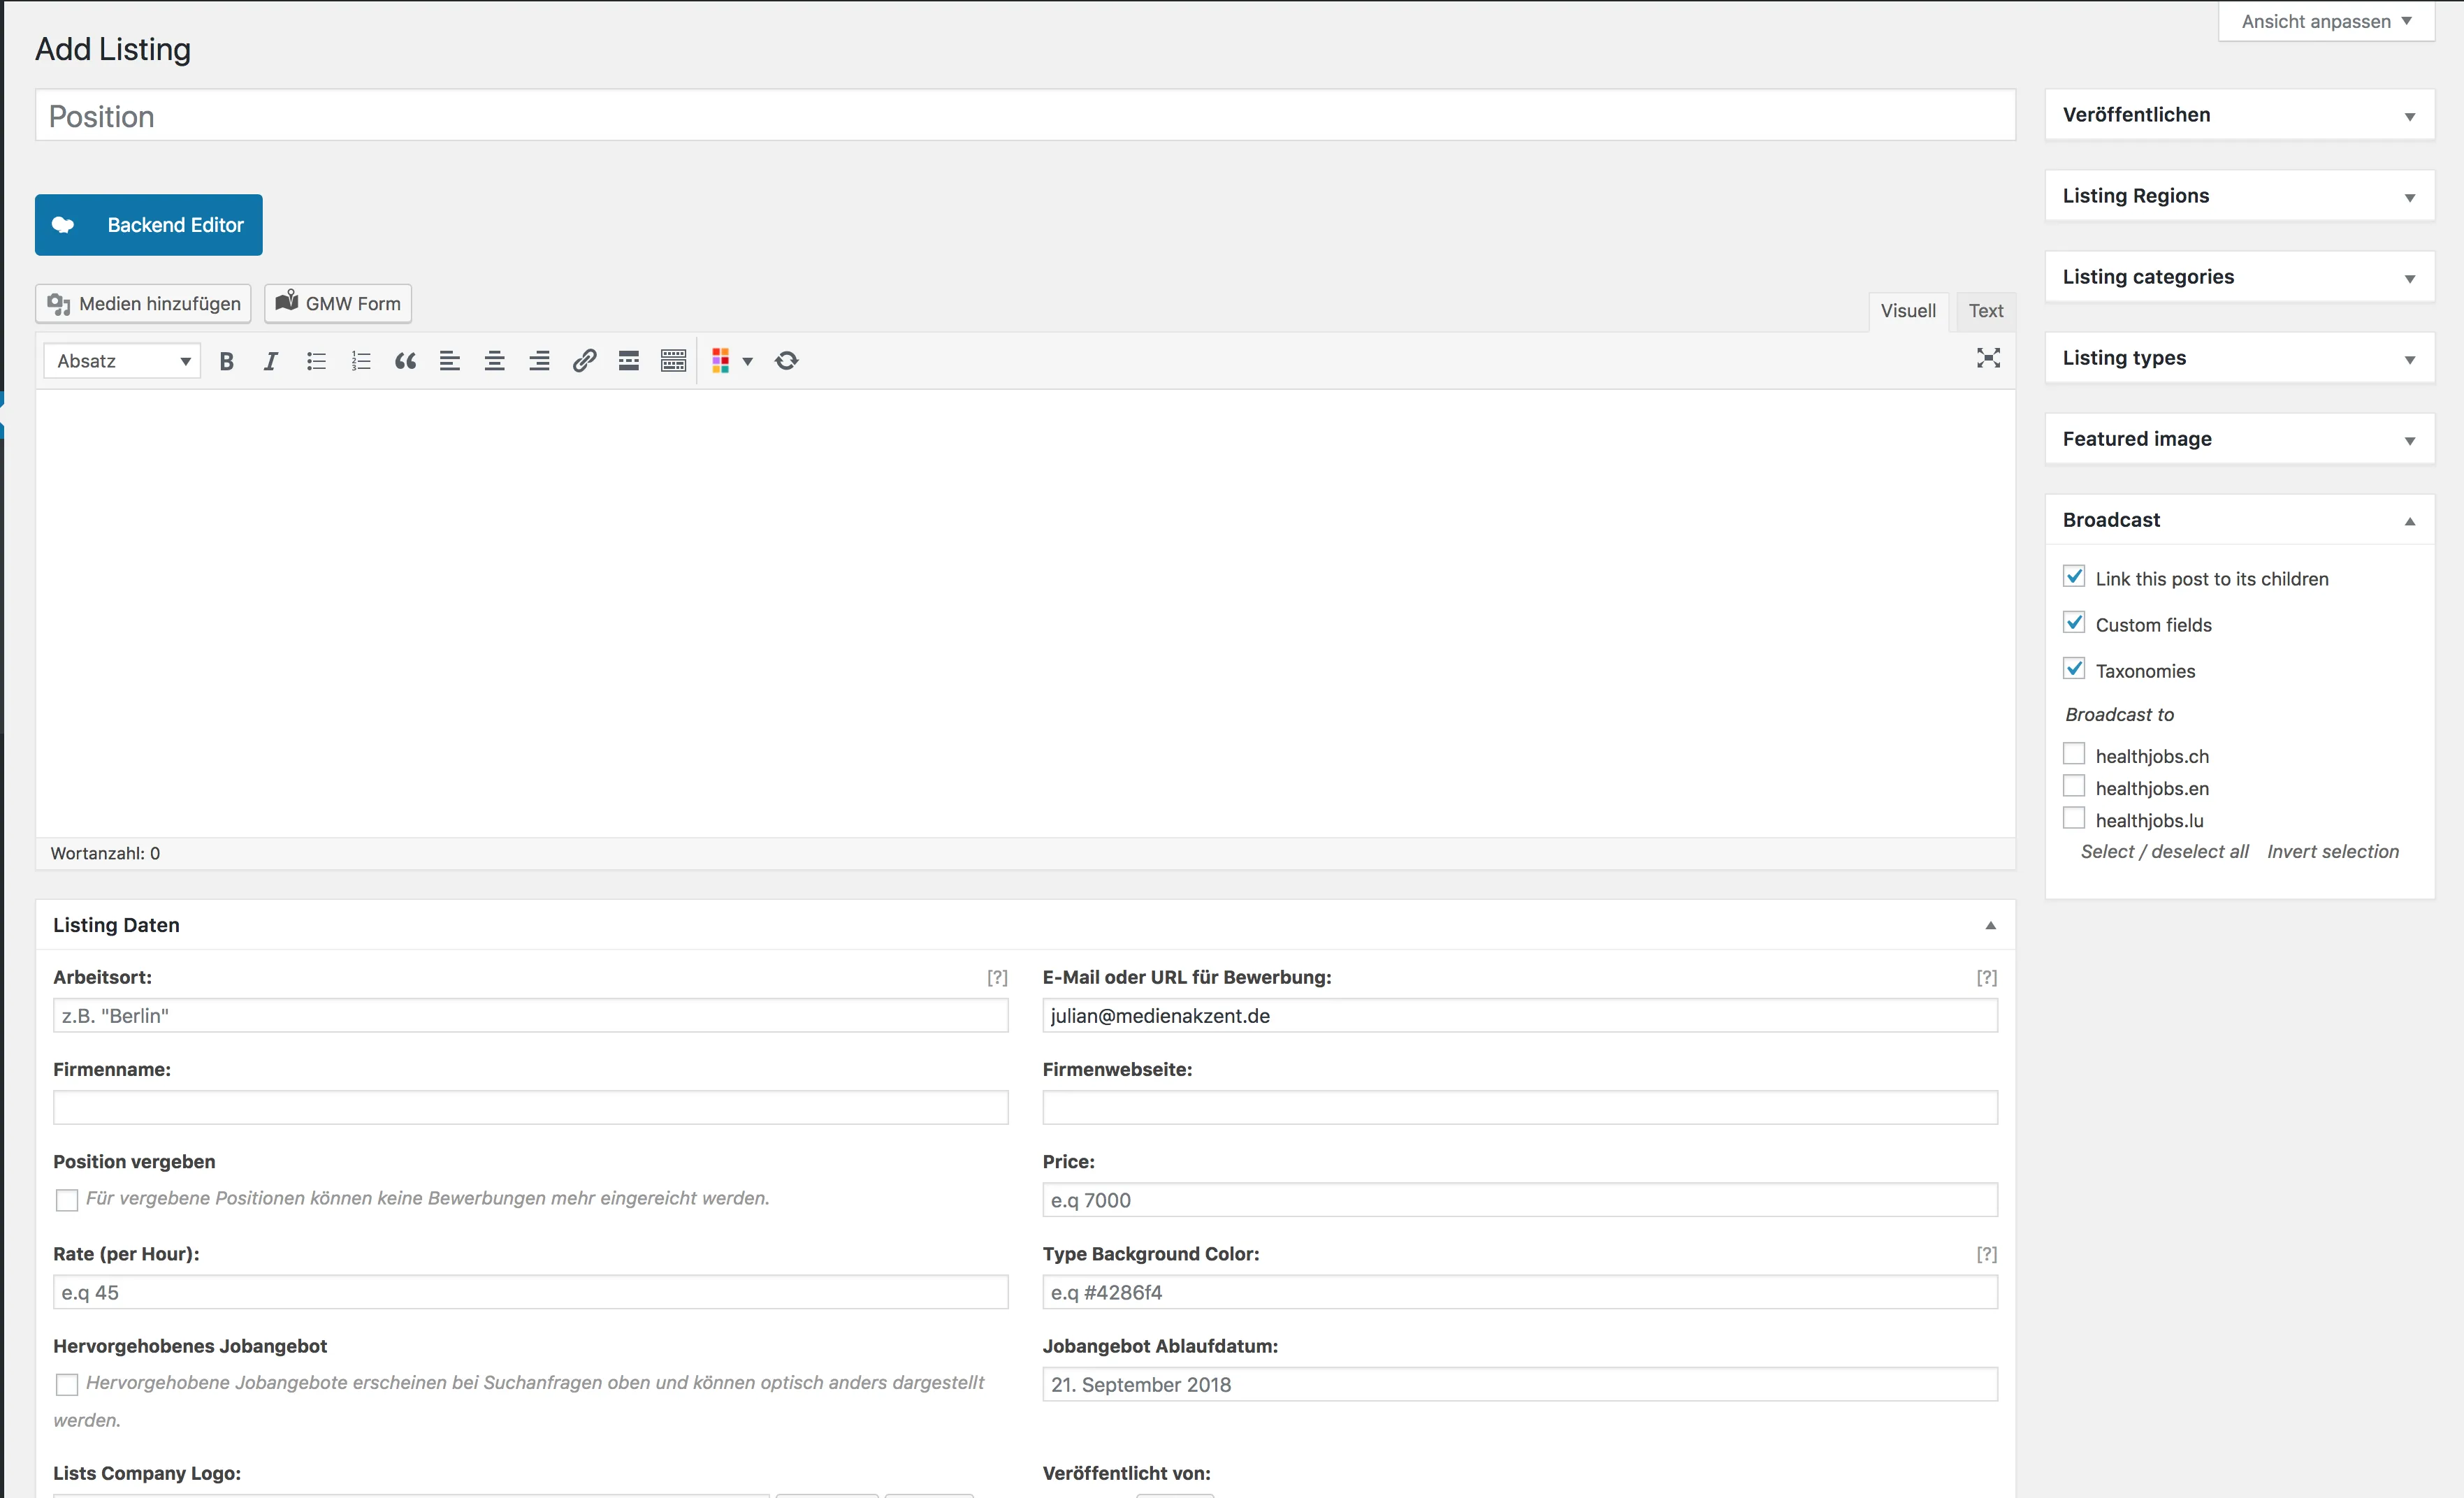The height and width of the screenshot is (1498, 2464).
Task: Click the Firmenname input field
Action: coord(530,1108)
